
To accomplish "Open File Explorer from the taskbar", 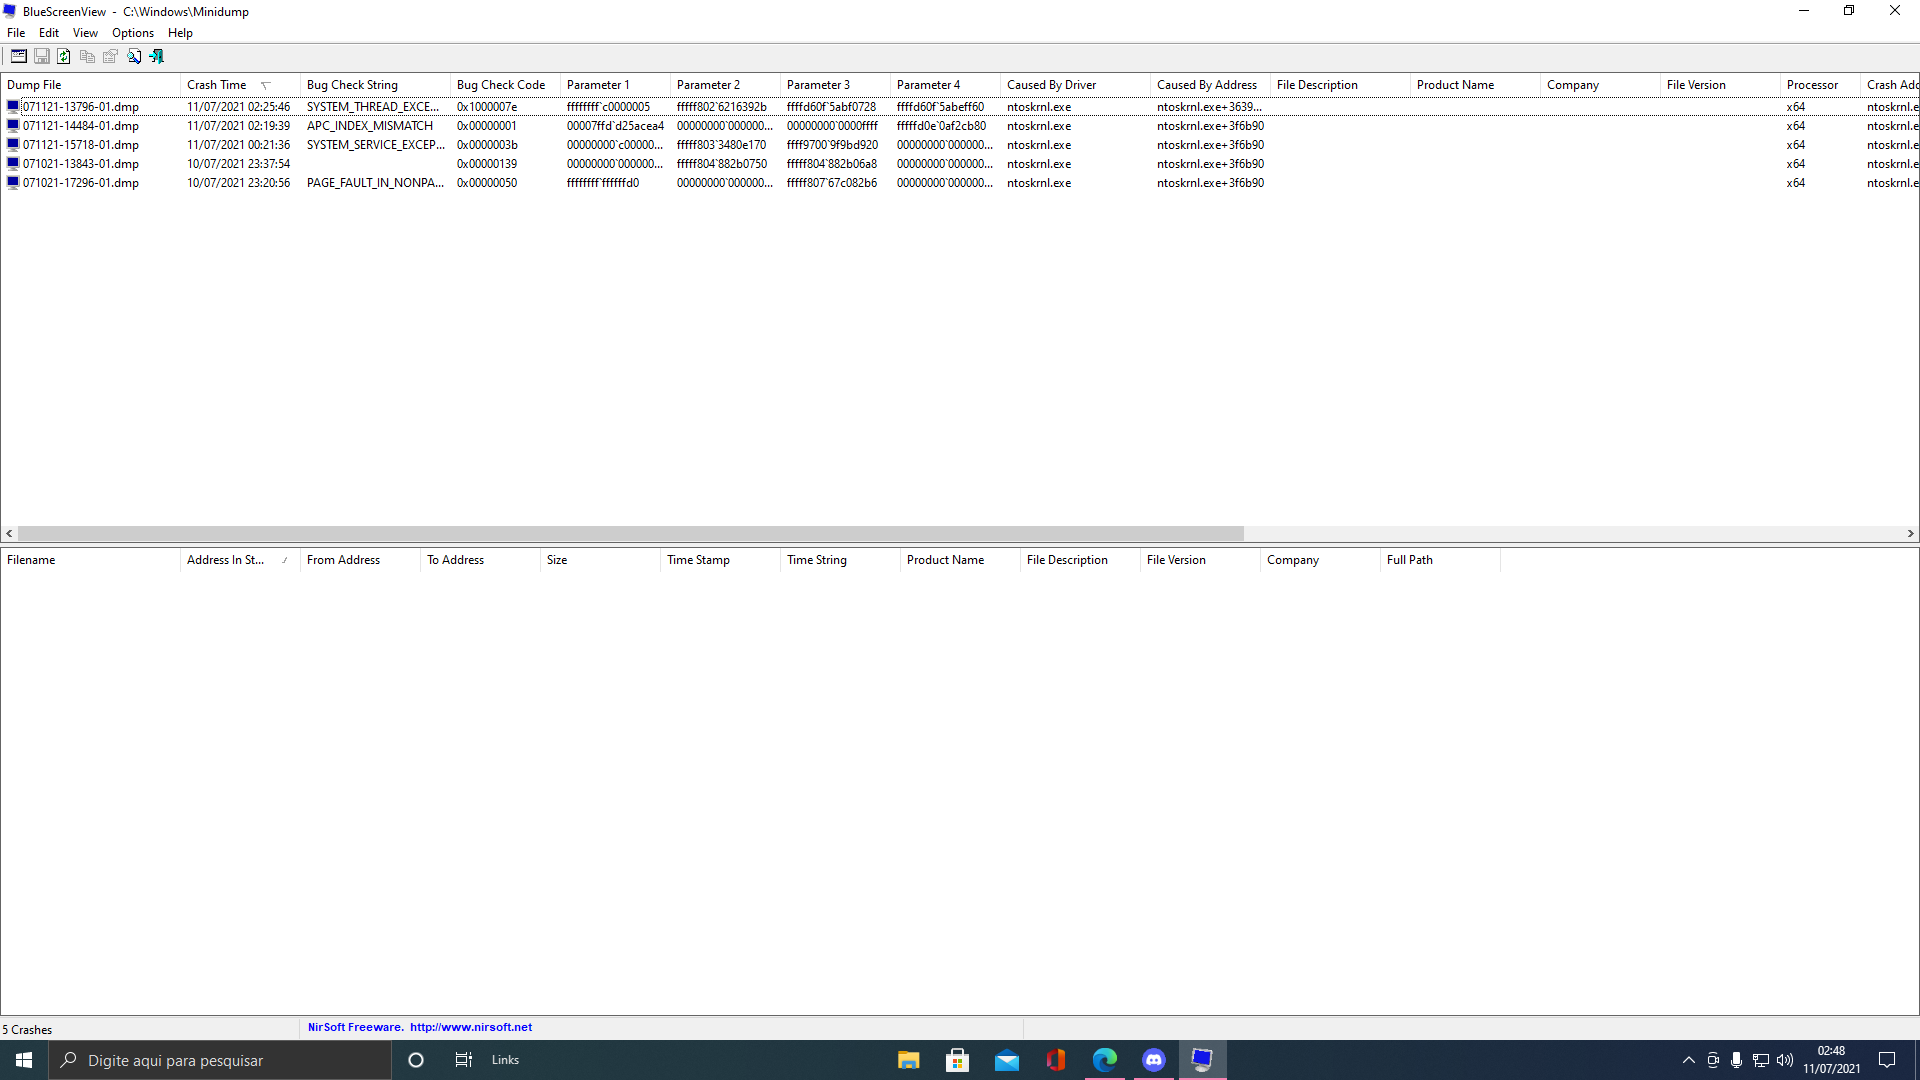I will [908, 1060].
